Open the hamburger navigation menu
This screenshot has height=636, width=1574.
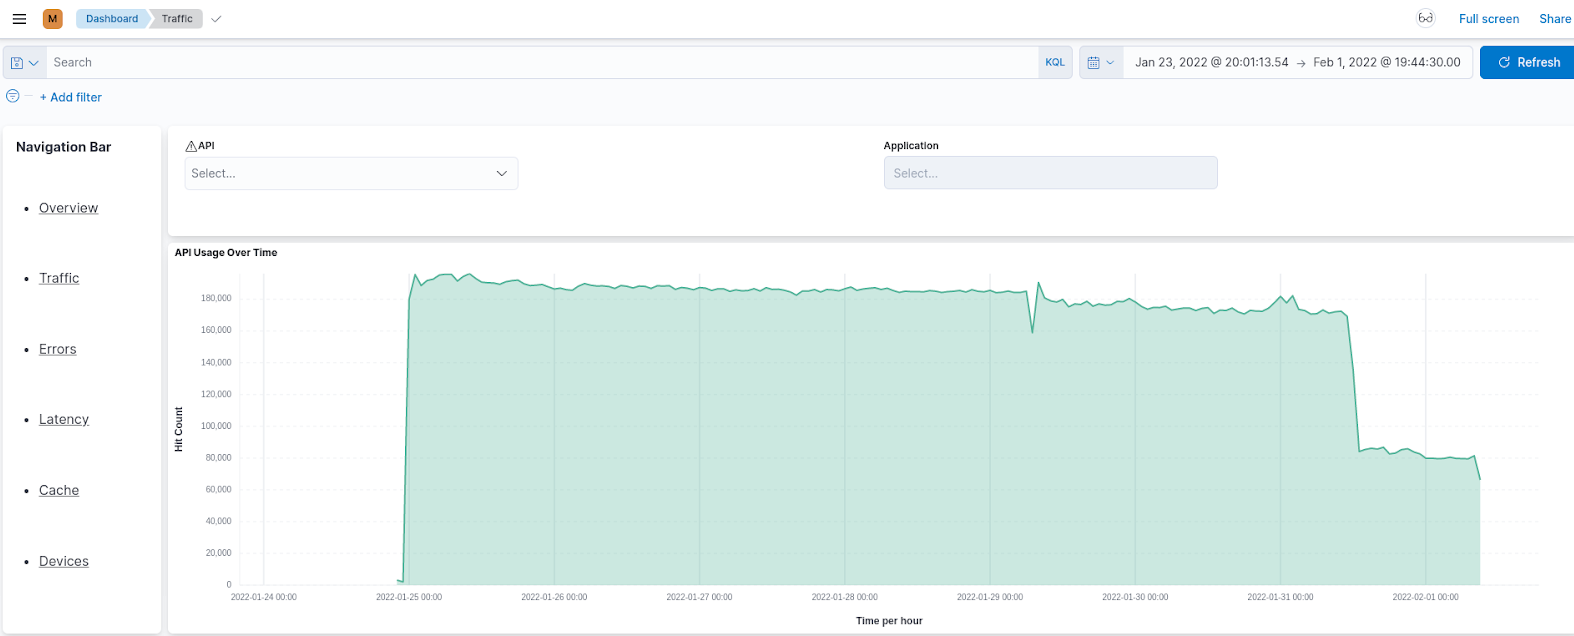point(19,19)
